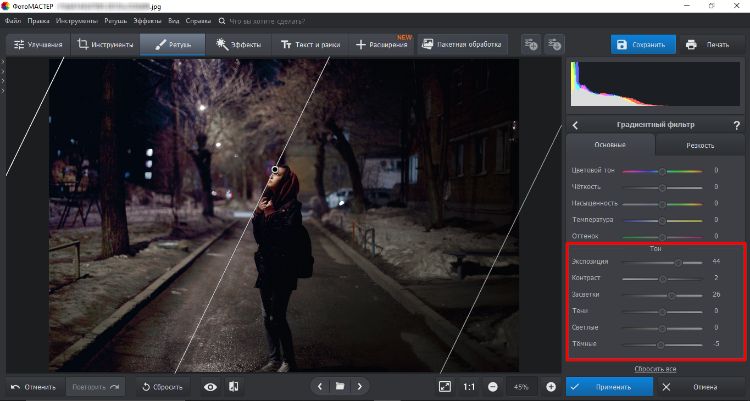
Task: Open the Инструменты menu
Action: click(78, 20)
